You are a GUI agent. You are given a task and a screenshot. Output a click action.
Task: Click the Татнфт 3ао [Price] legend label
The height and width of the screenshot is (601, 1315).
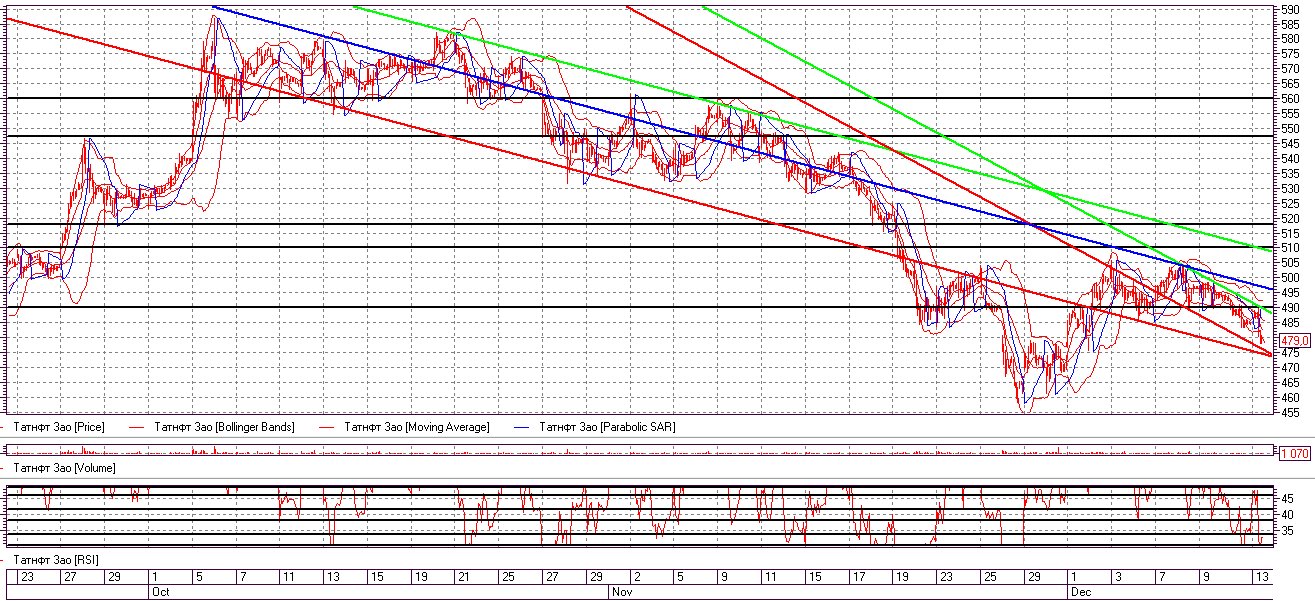click(x=58, y=427)
